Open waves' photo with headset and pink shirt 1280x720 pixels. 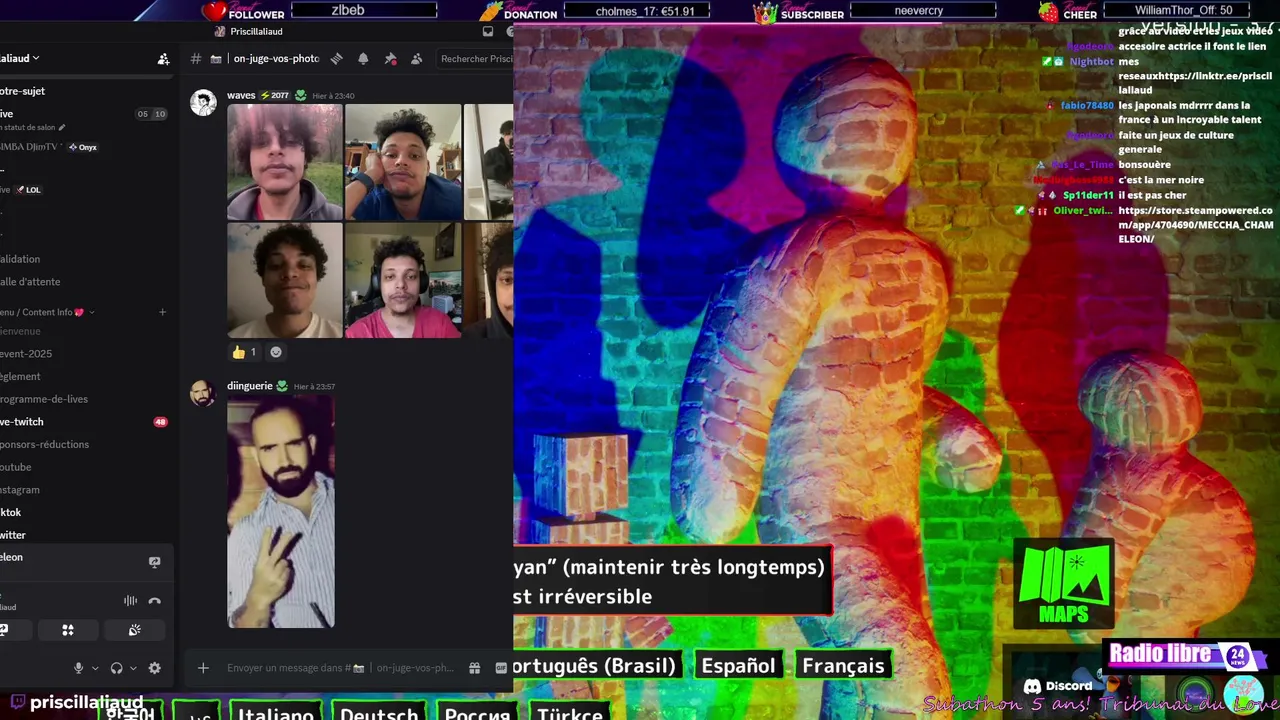(x=403, y=280)
